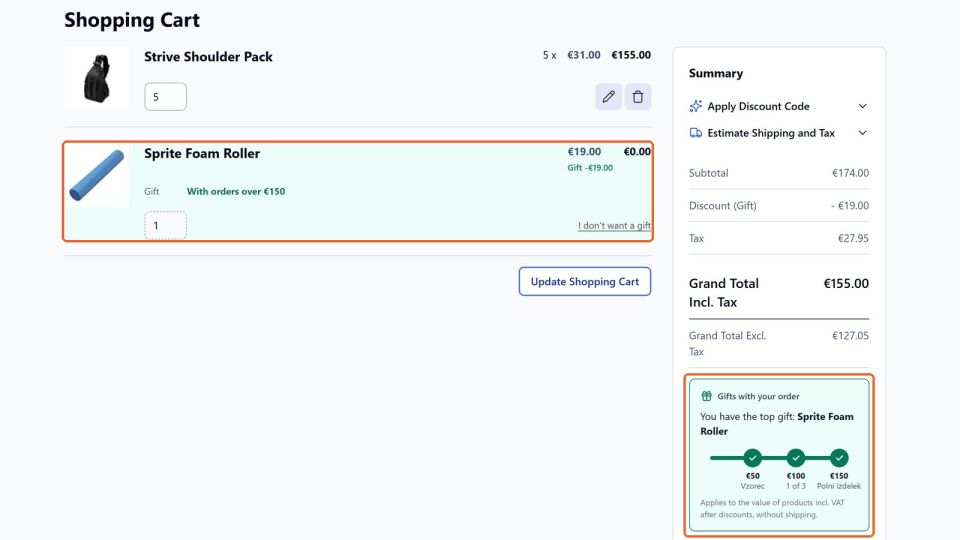
Task: Open the Estimate Shipping and Tax section
Action: [x=779, y=133]
